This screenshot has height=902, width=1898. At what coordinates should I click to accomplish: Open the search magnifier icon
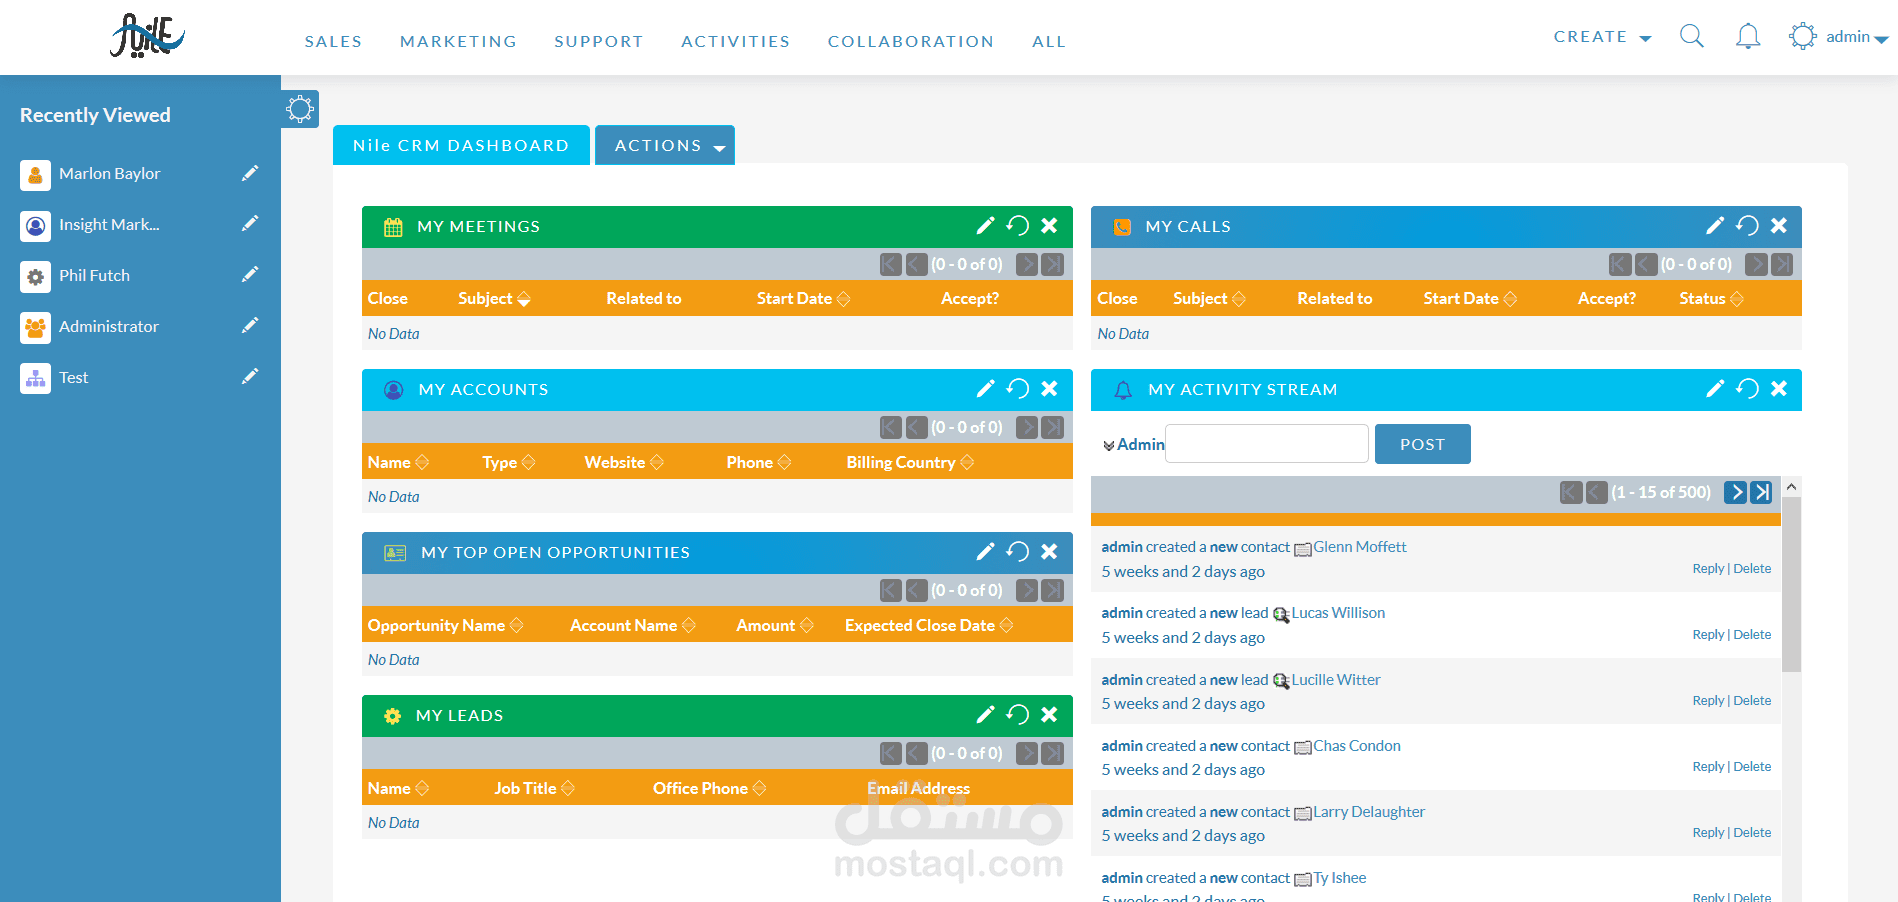coord(1691,37)
